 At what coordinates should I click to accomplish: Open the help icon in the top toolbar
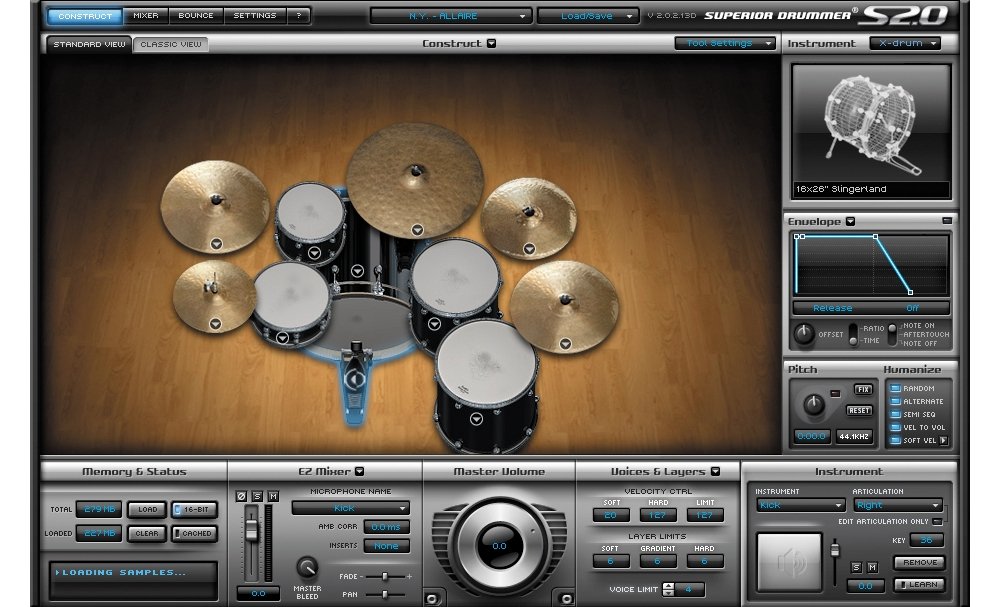(x=297, y=15)
